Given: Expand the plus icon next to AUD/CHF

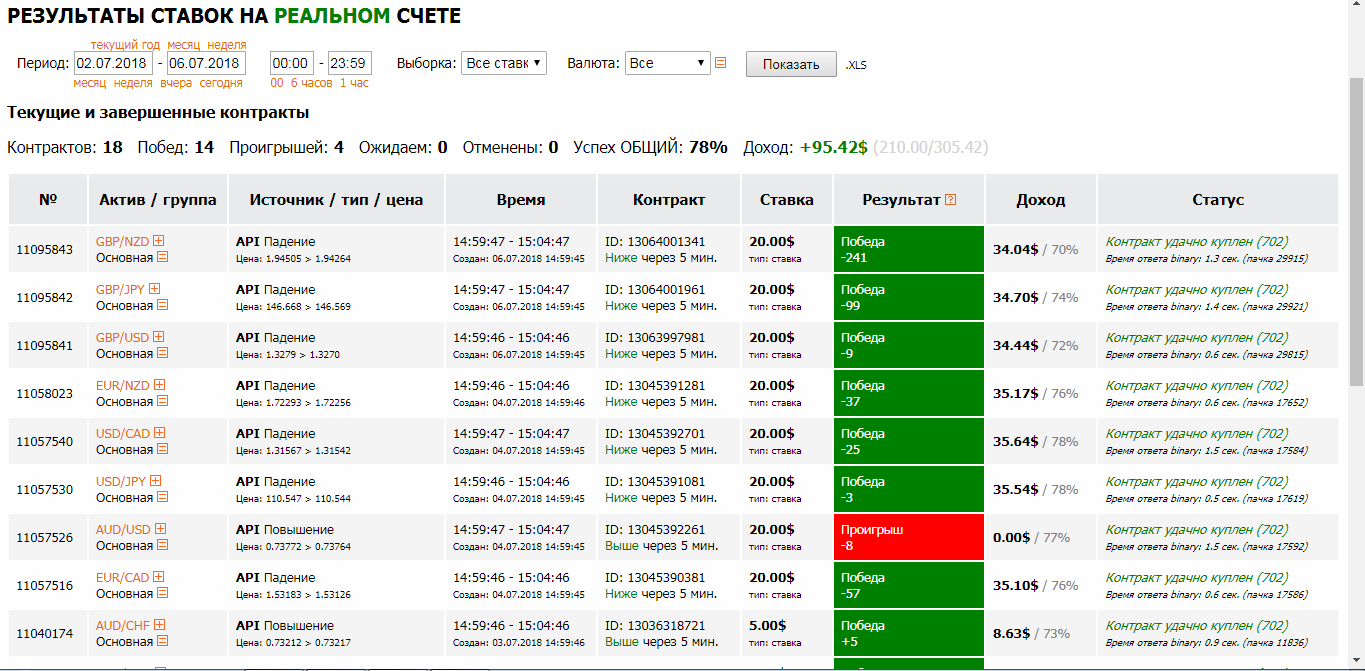Looking at the screenshot, I should tap(159, 625).
